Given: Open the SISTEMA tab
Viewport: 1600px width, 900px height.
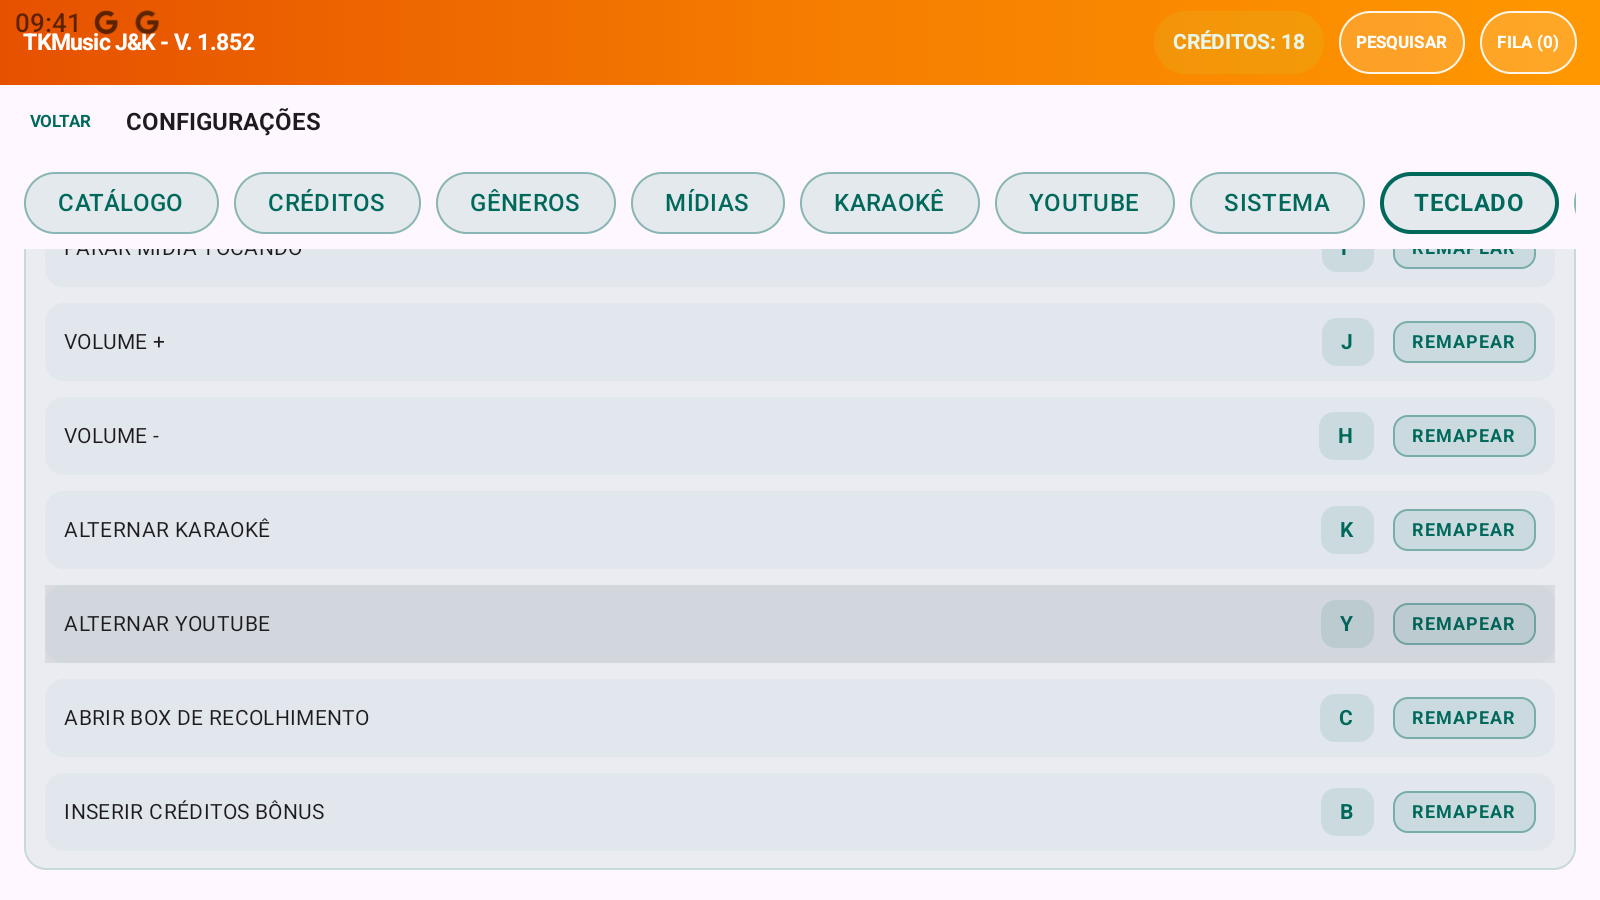Looking at the screenshot, I should (1277, 203).
